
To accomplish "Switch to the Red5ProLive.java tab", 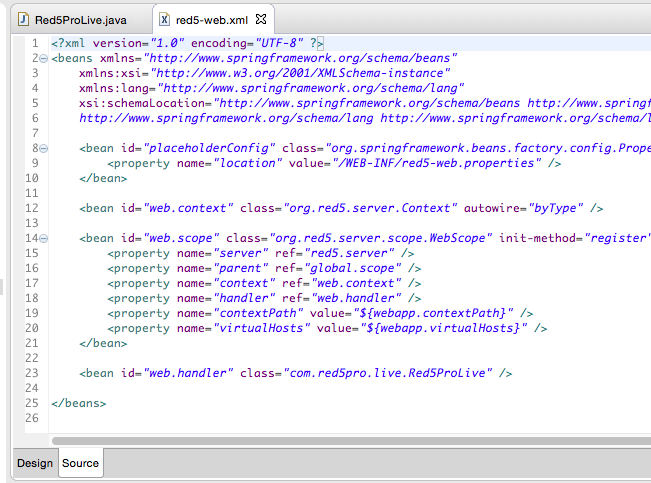I will [80, 20].
